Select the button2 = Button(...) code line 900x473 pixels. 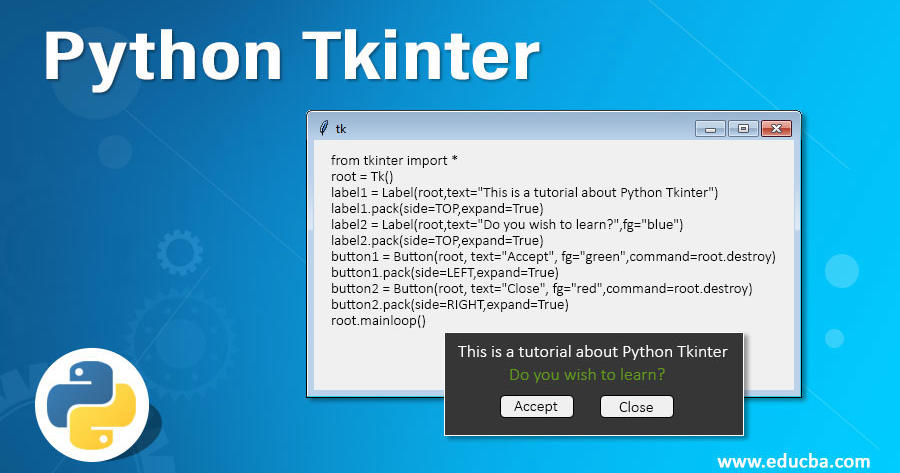tap(541, 289)
